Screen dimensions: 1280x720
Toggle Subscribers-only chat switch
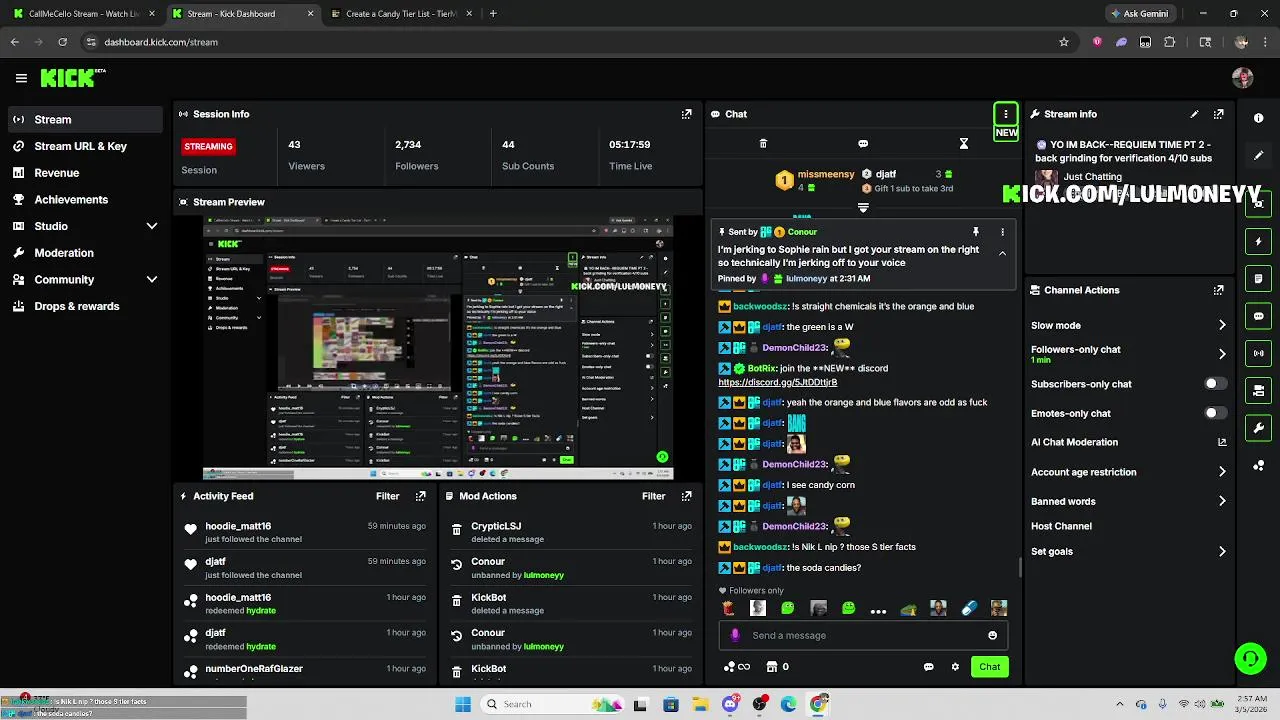(1215, 384)
